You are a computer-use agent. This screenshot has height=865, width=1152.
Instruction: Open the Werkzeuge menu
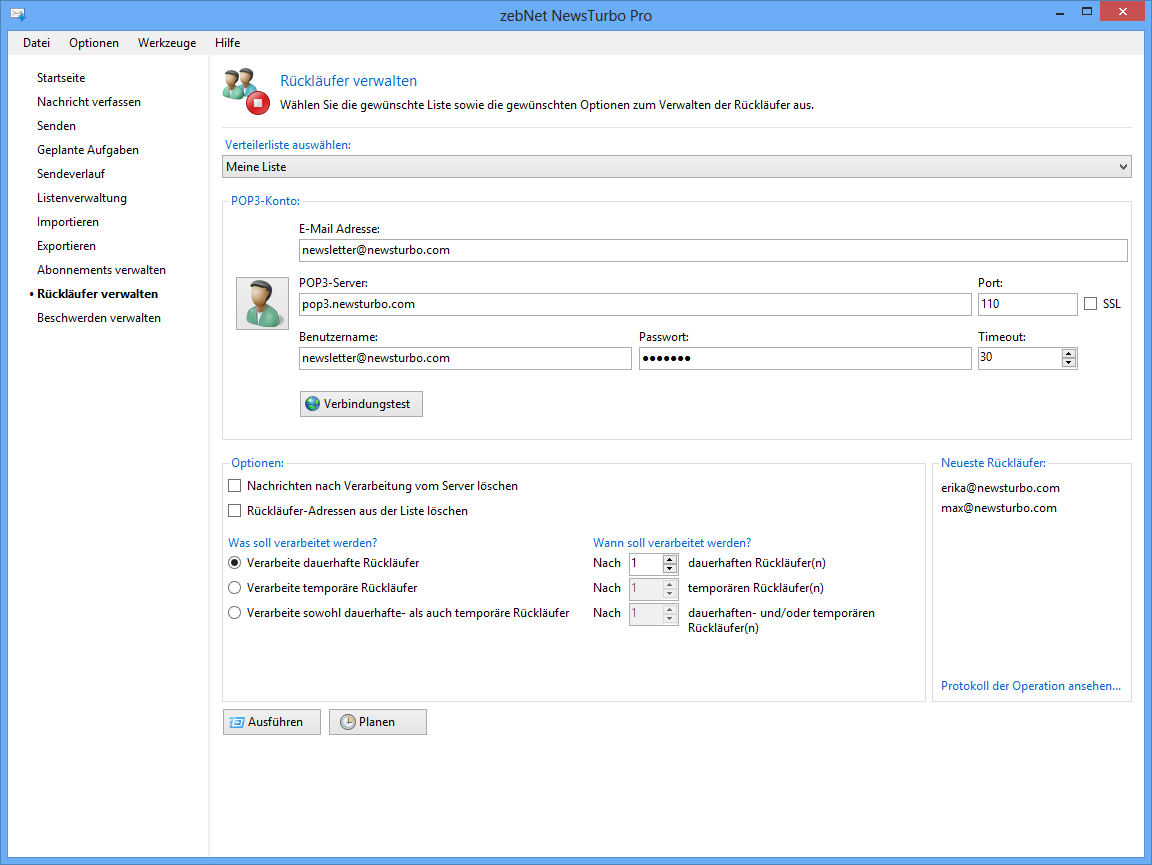coord(167,43)
